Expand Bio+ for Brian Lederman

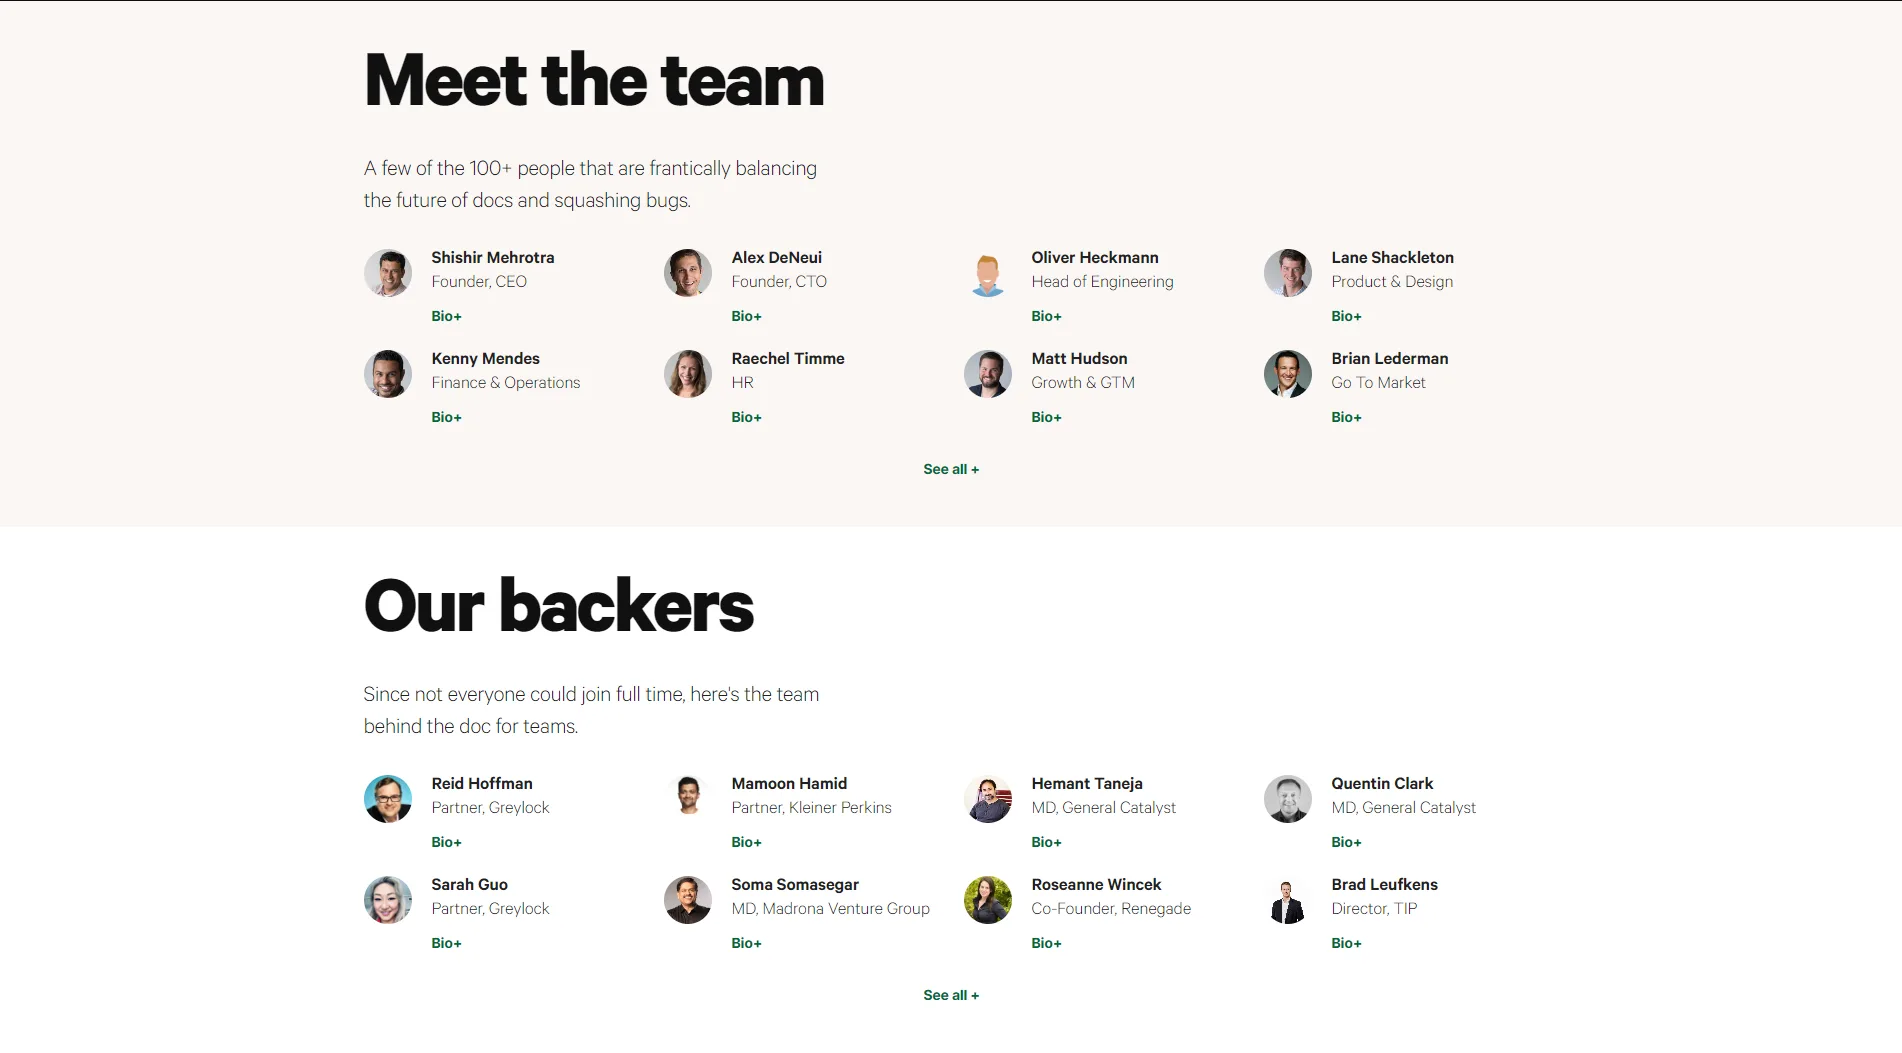click(x=1346, y=417)
